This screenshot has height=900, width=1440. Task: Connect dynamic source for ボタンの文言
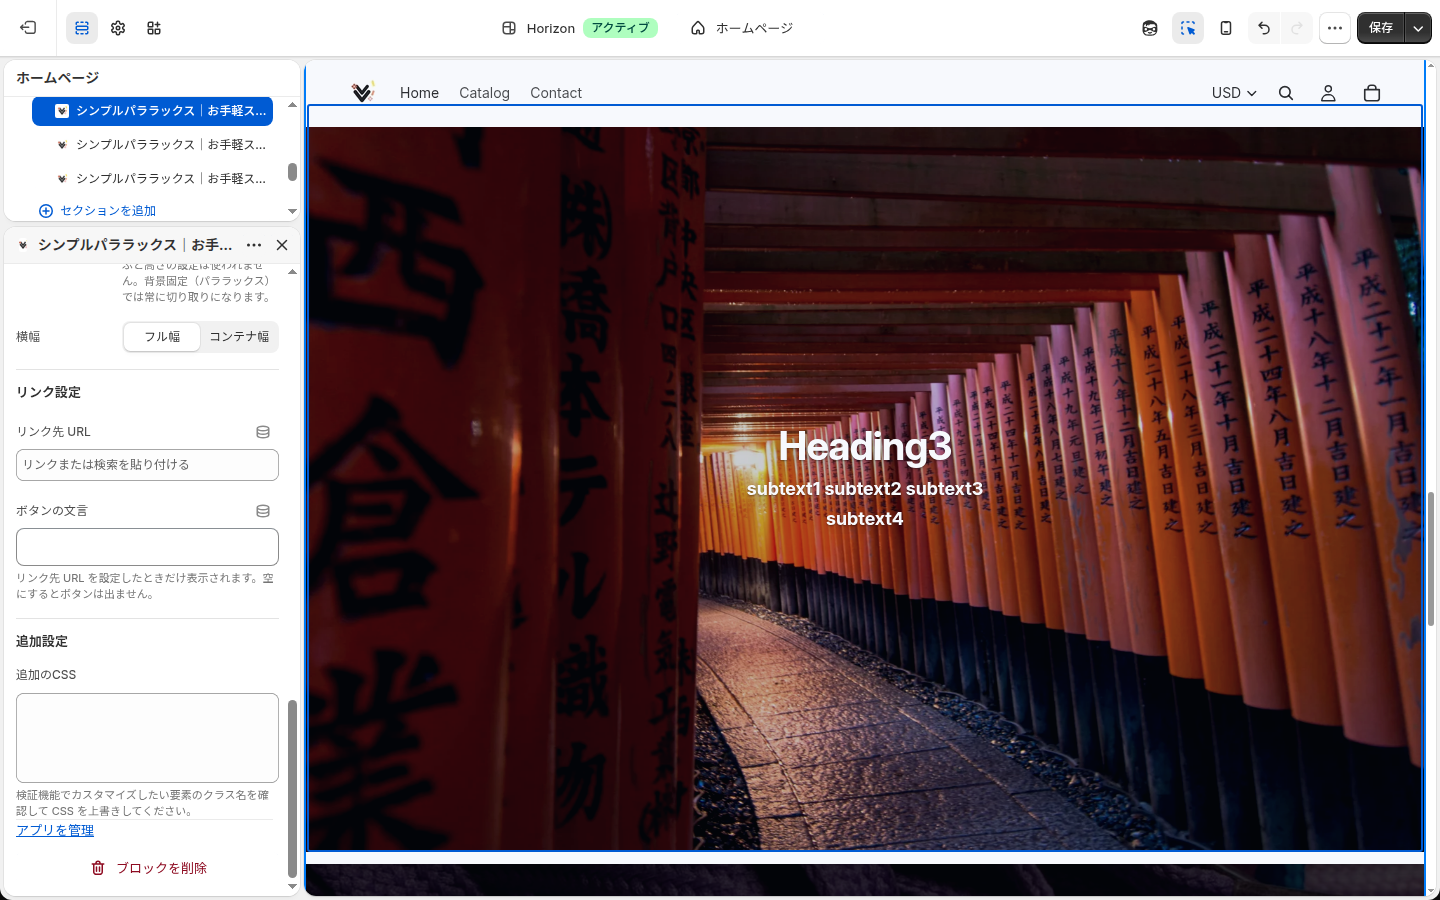click(263, 511)
